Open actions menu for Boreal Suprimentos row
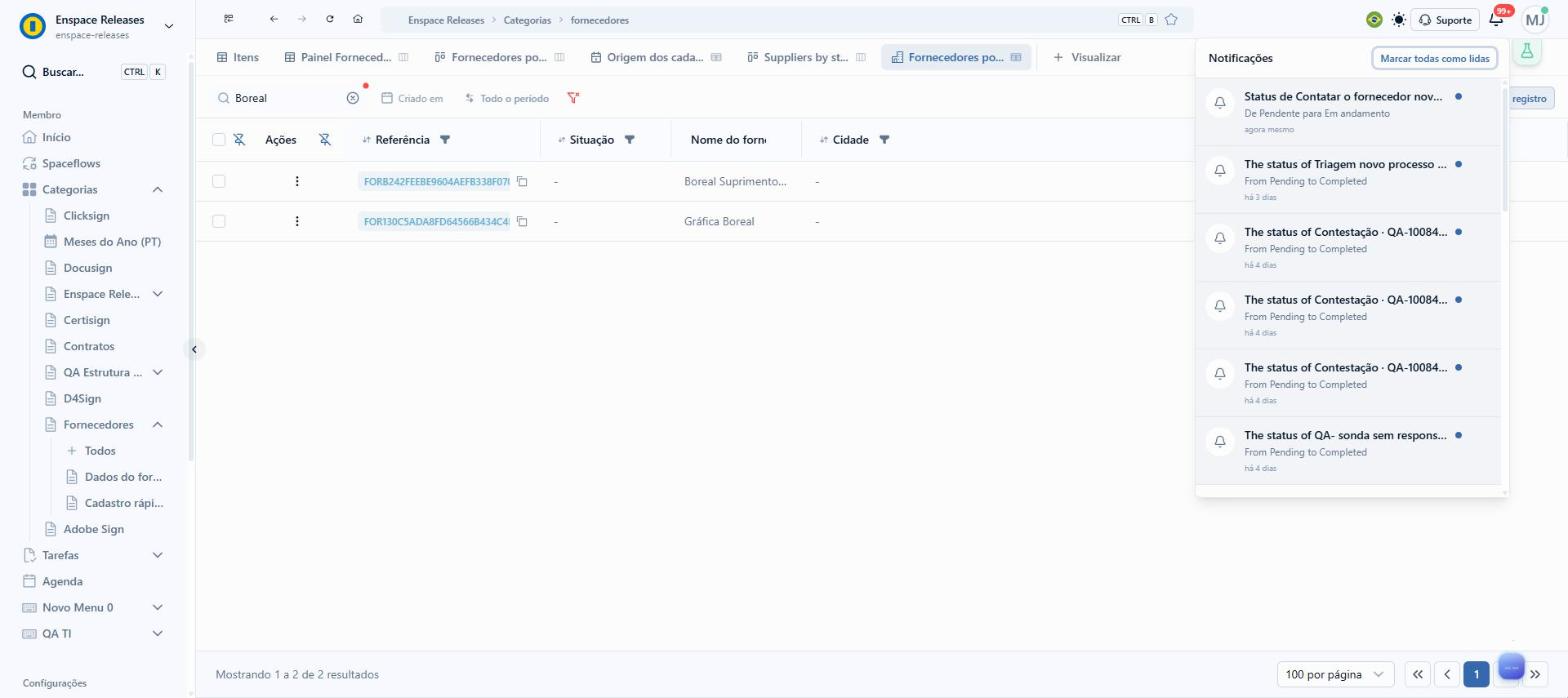Image resolution: width=1568 pixels, height=698 pixels. pos(297,181)
